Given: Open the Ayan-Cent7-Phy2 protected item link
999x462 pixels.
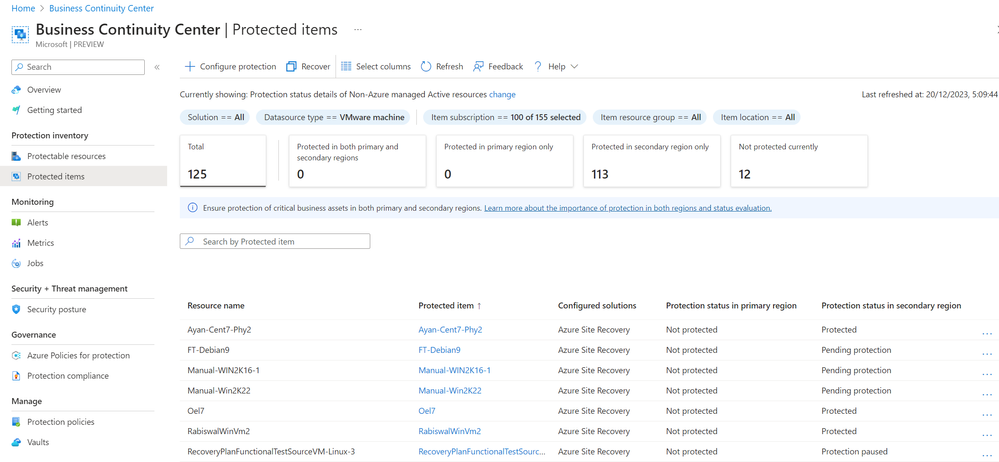Looking at the screenshot, I should (x=450, y=329).
